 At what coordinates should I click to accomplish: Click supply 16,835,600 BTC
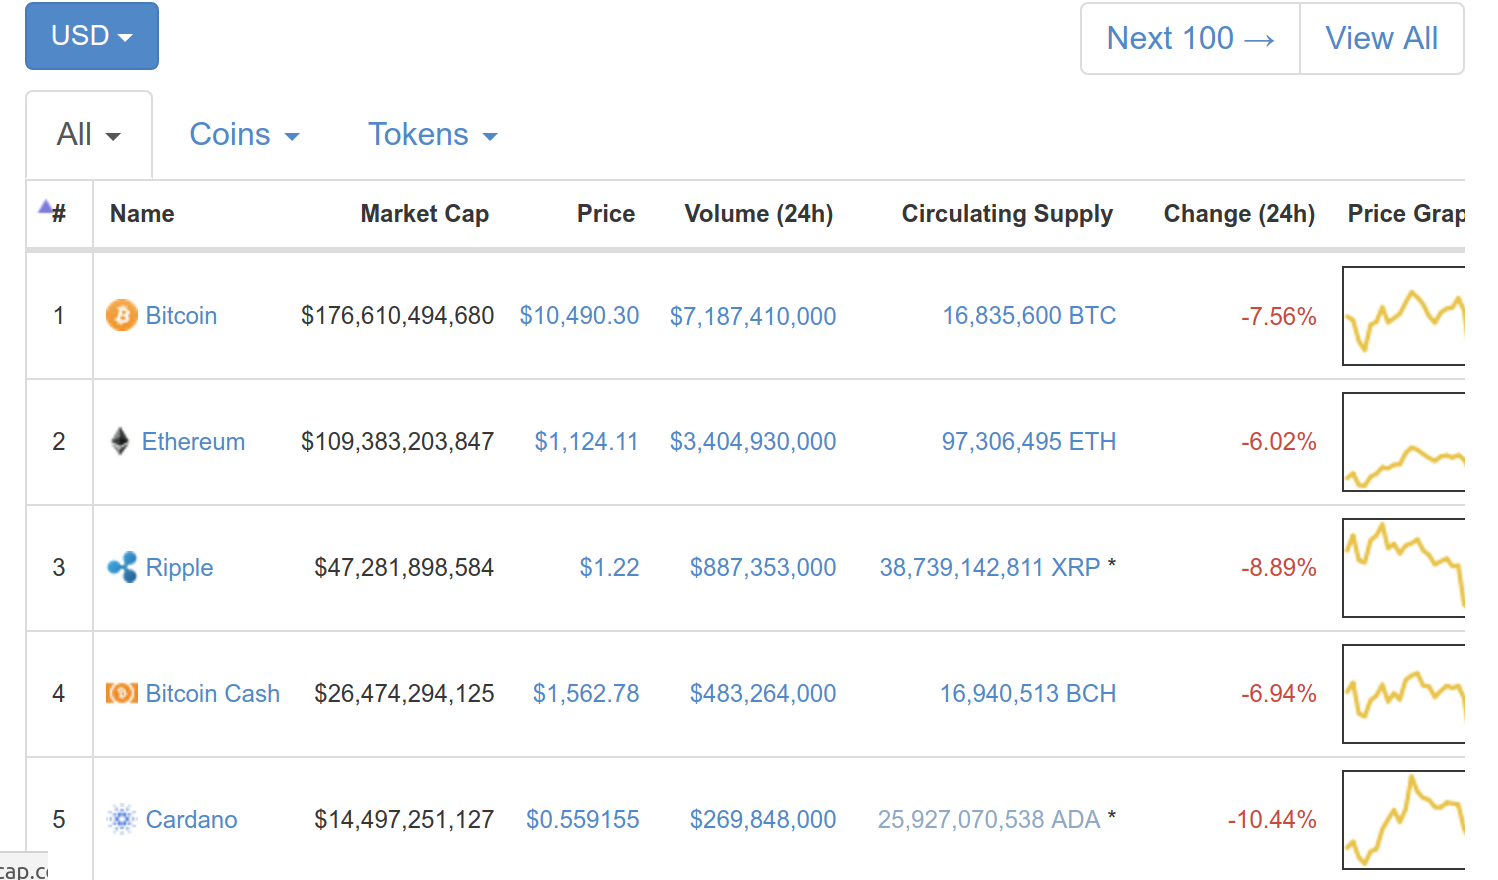pos(1029,316)
